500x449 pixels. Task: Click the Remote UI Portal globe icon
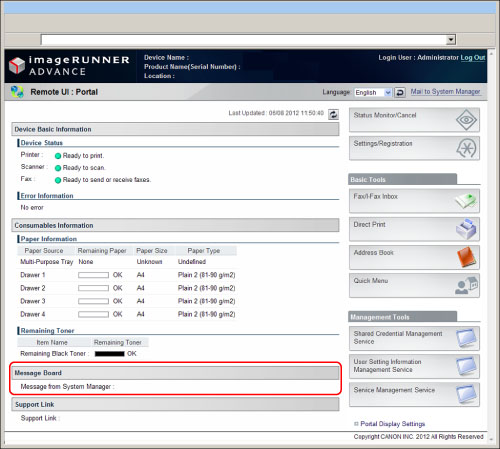[x=17, y=92]
